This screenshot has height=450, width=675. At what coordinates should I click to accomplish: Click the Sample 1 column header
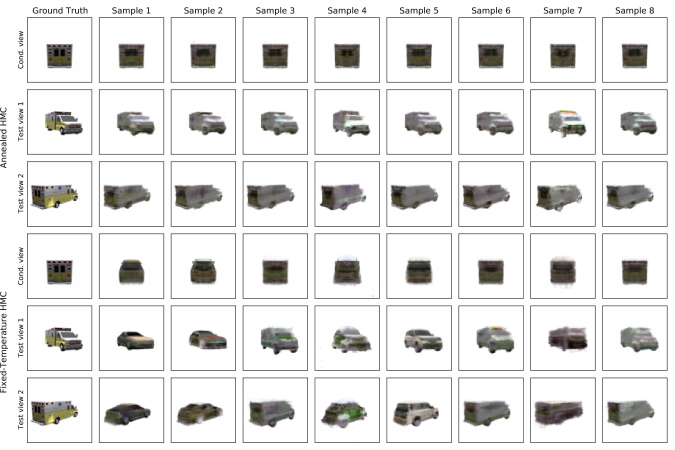tap(131, 10)
